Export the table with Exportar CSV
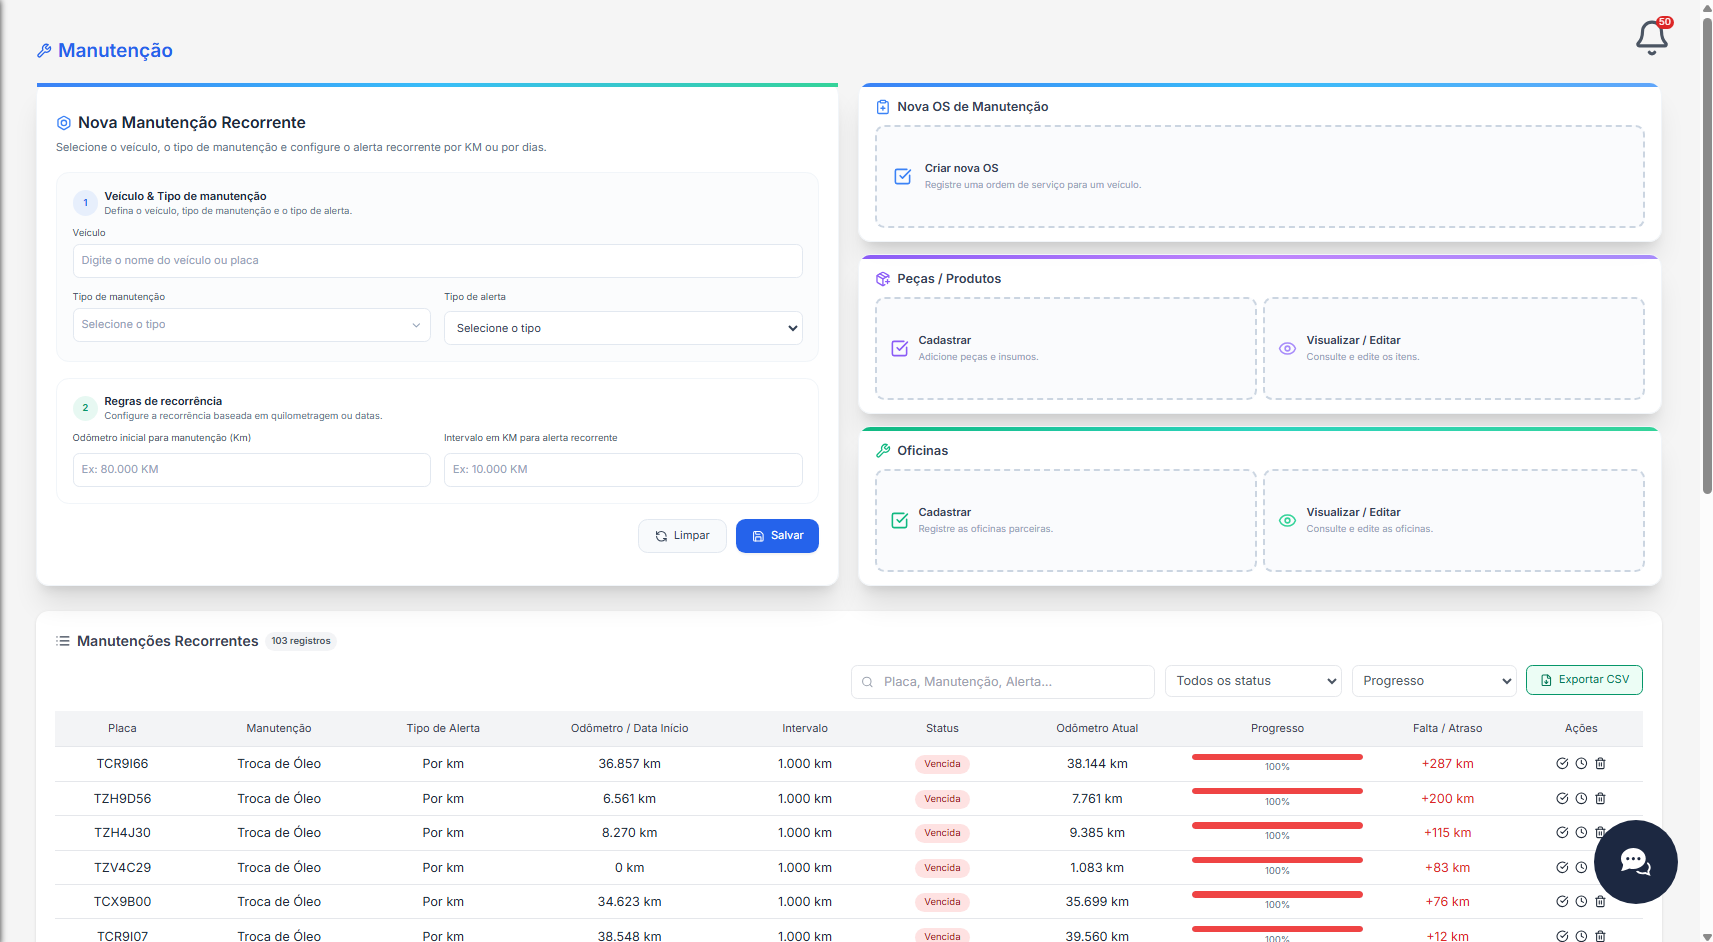1713x942 pixels. pyautogui.click(x=1584, y=680)
